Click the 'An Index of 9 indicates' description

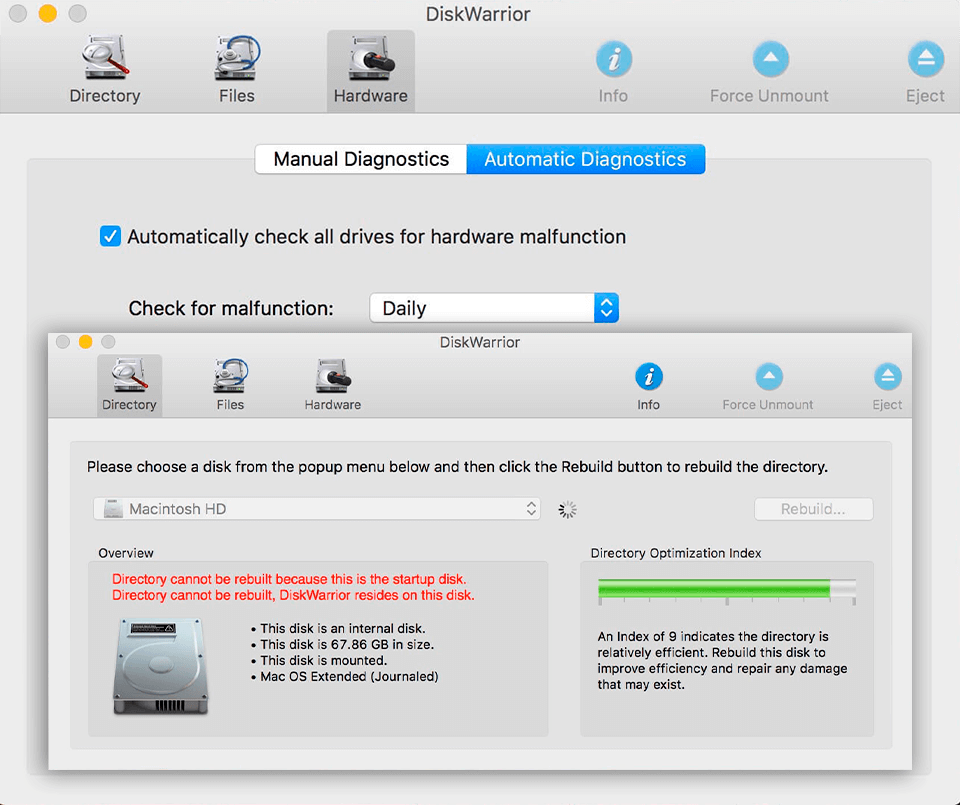click(722, 661)
